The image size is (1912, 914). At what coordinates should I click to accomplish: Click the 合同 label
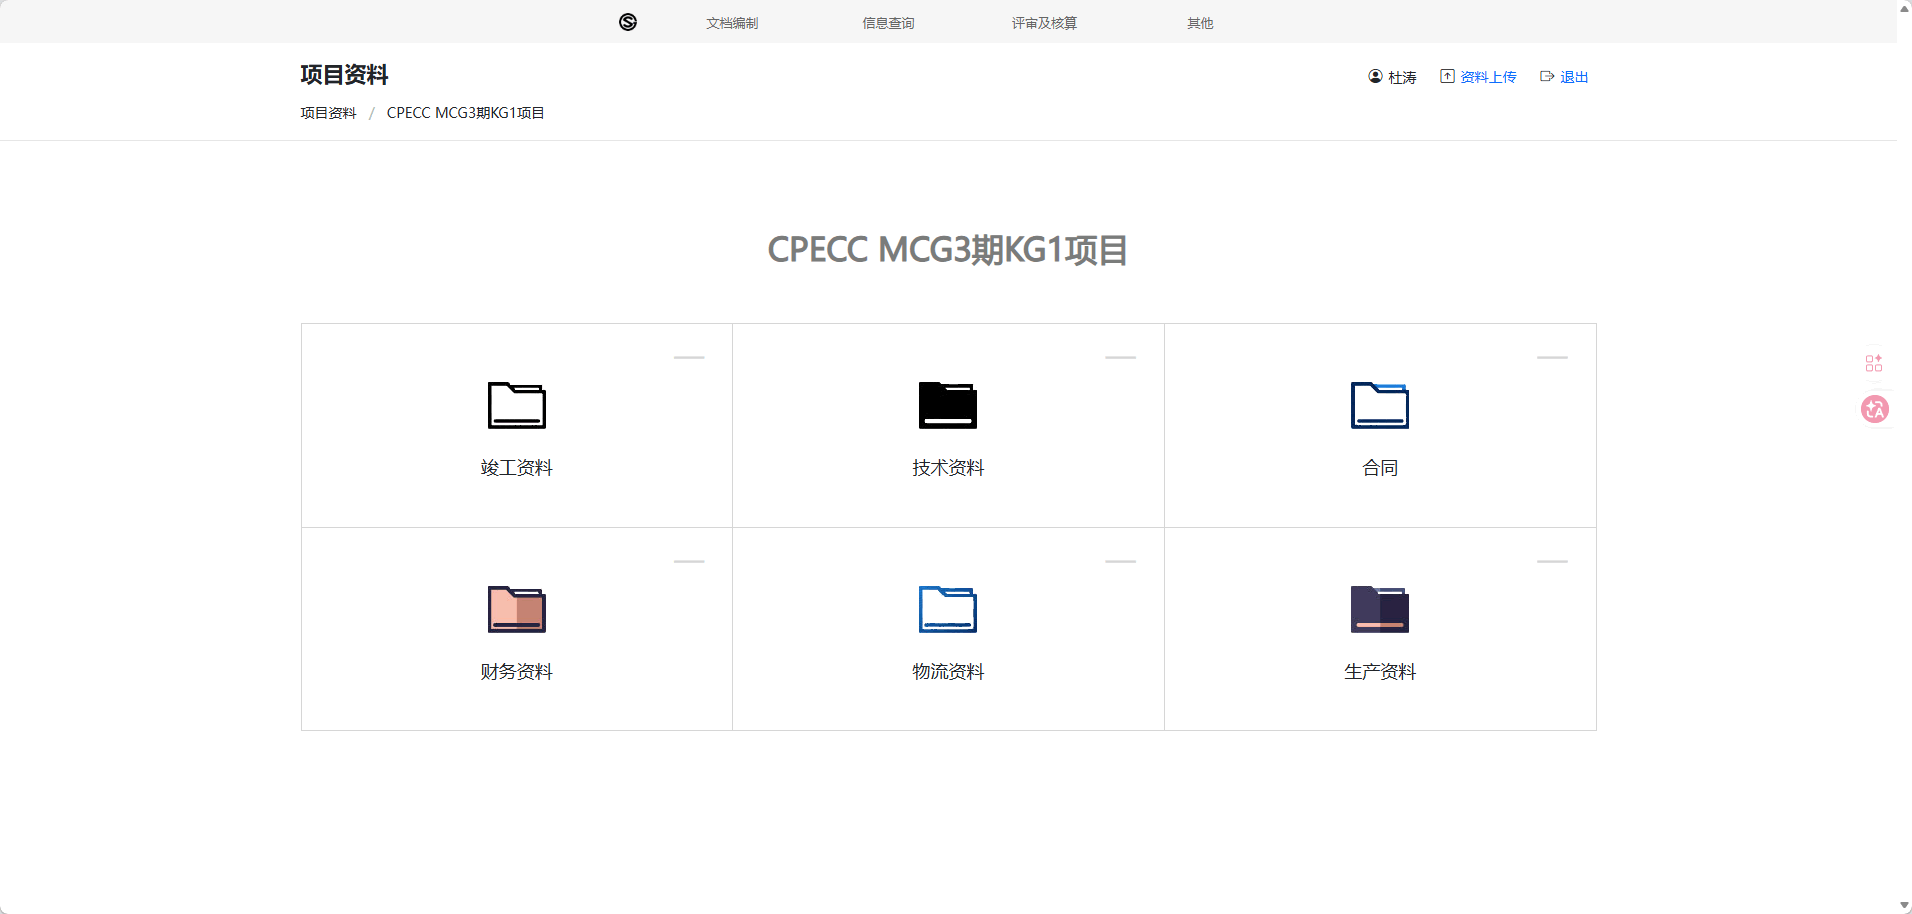click(x=1380, y=467)
